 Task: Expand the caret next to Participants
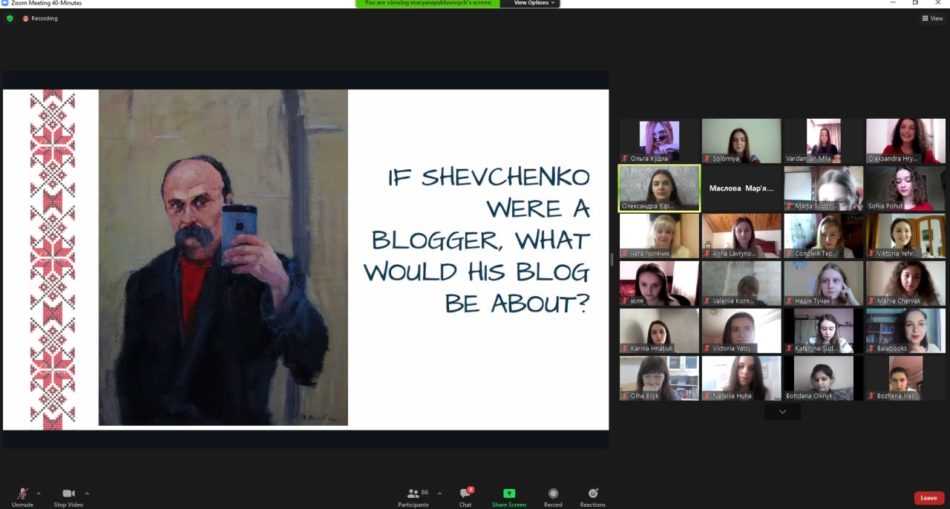439,493
